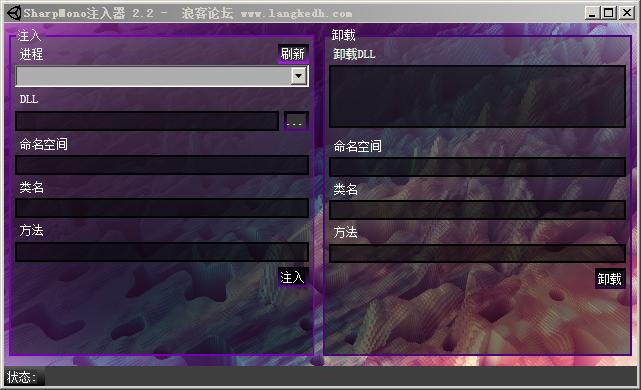This screenshot has width=641, height=390.
Task: Expand the 进程 process dropdown arrow
Action: (x=299, y=76)
